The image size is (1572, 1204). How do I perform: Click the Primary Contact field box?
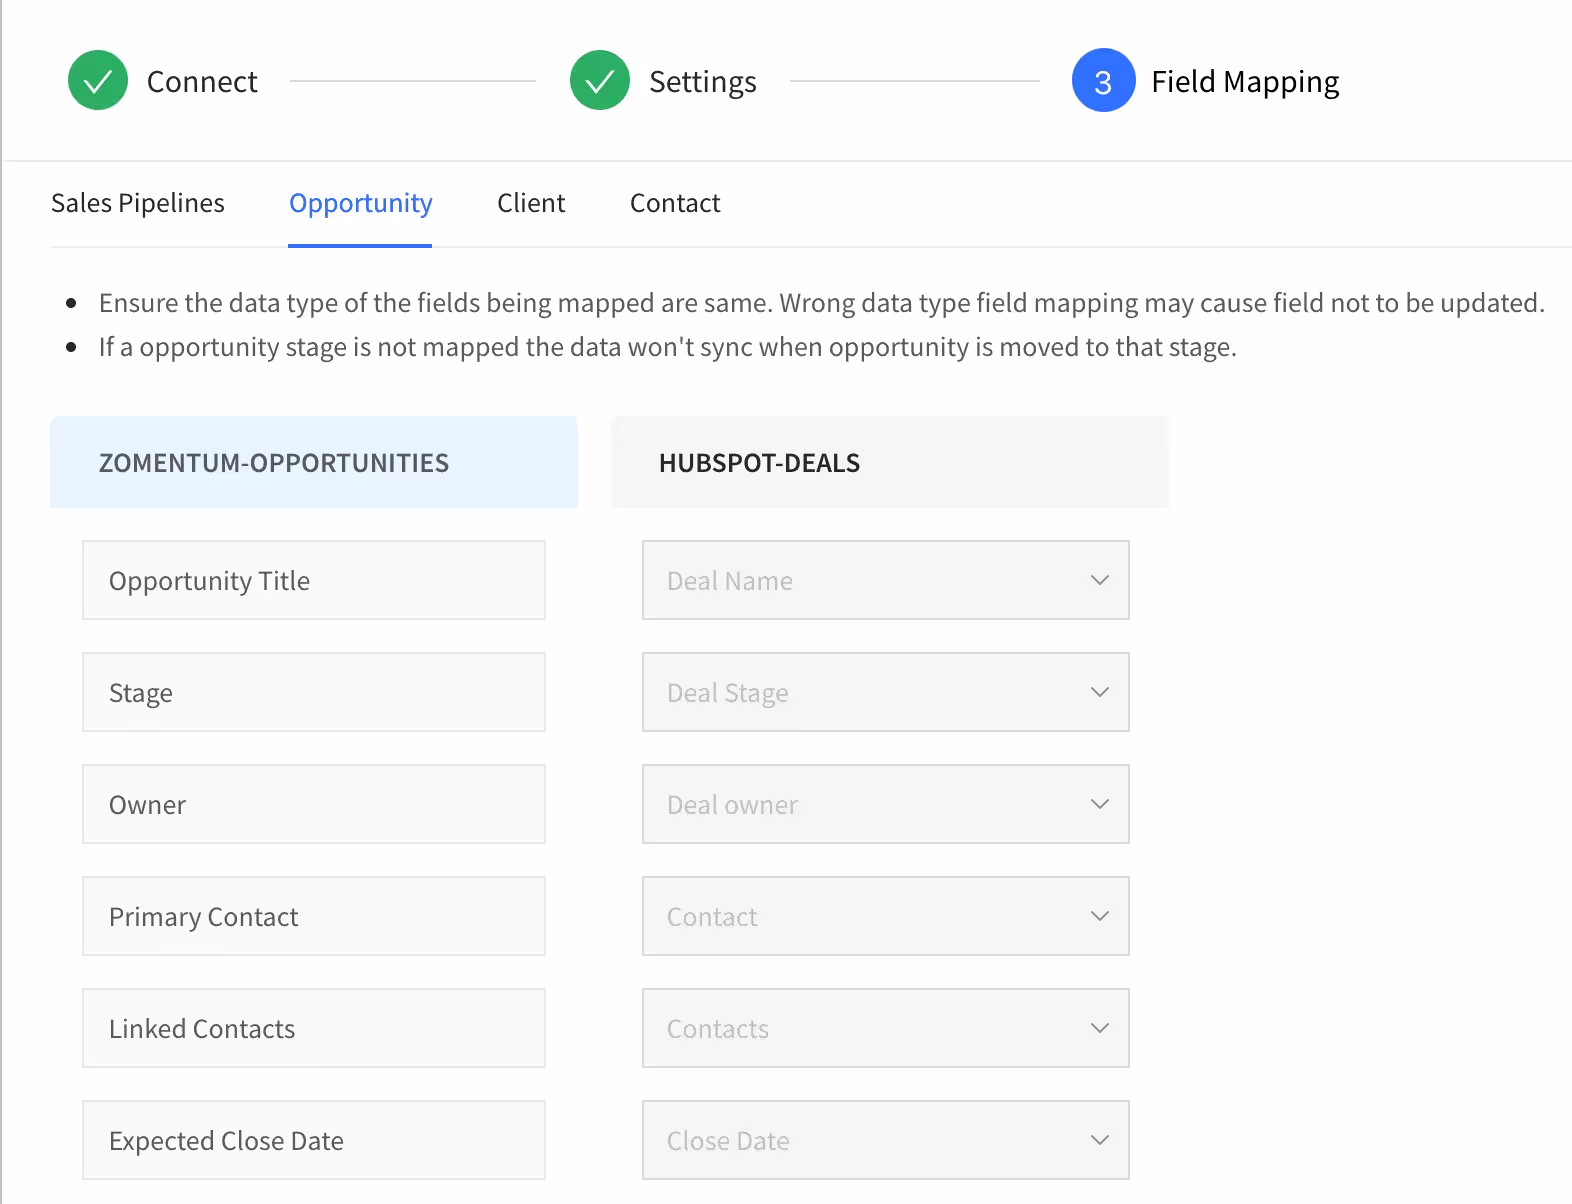click(314, 916)
